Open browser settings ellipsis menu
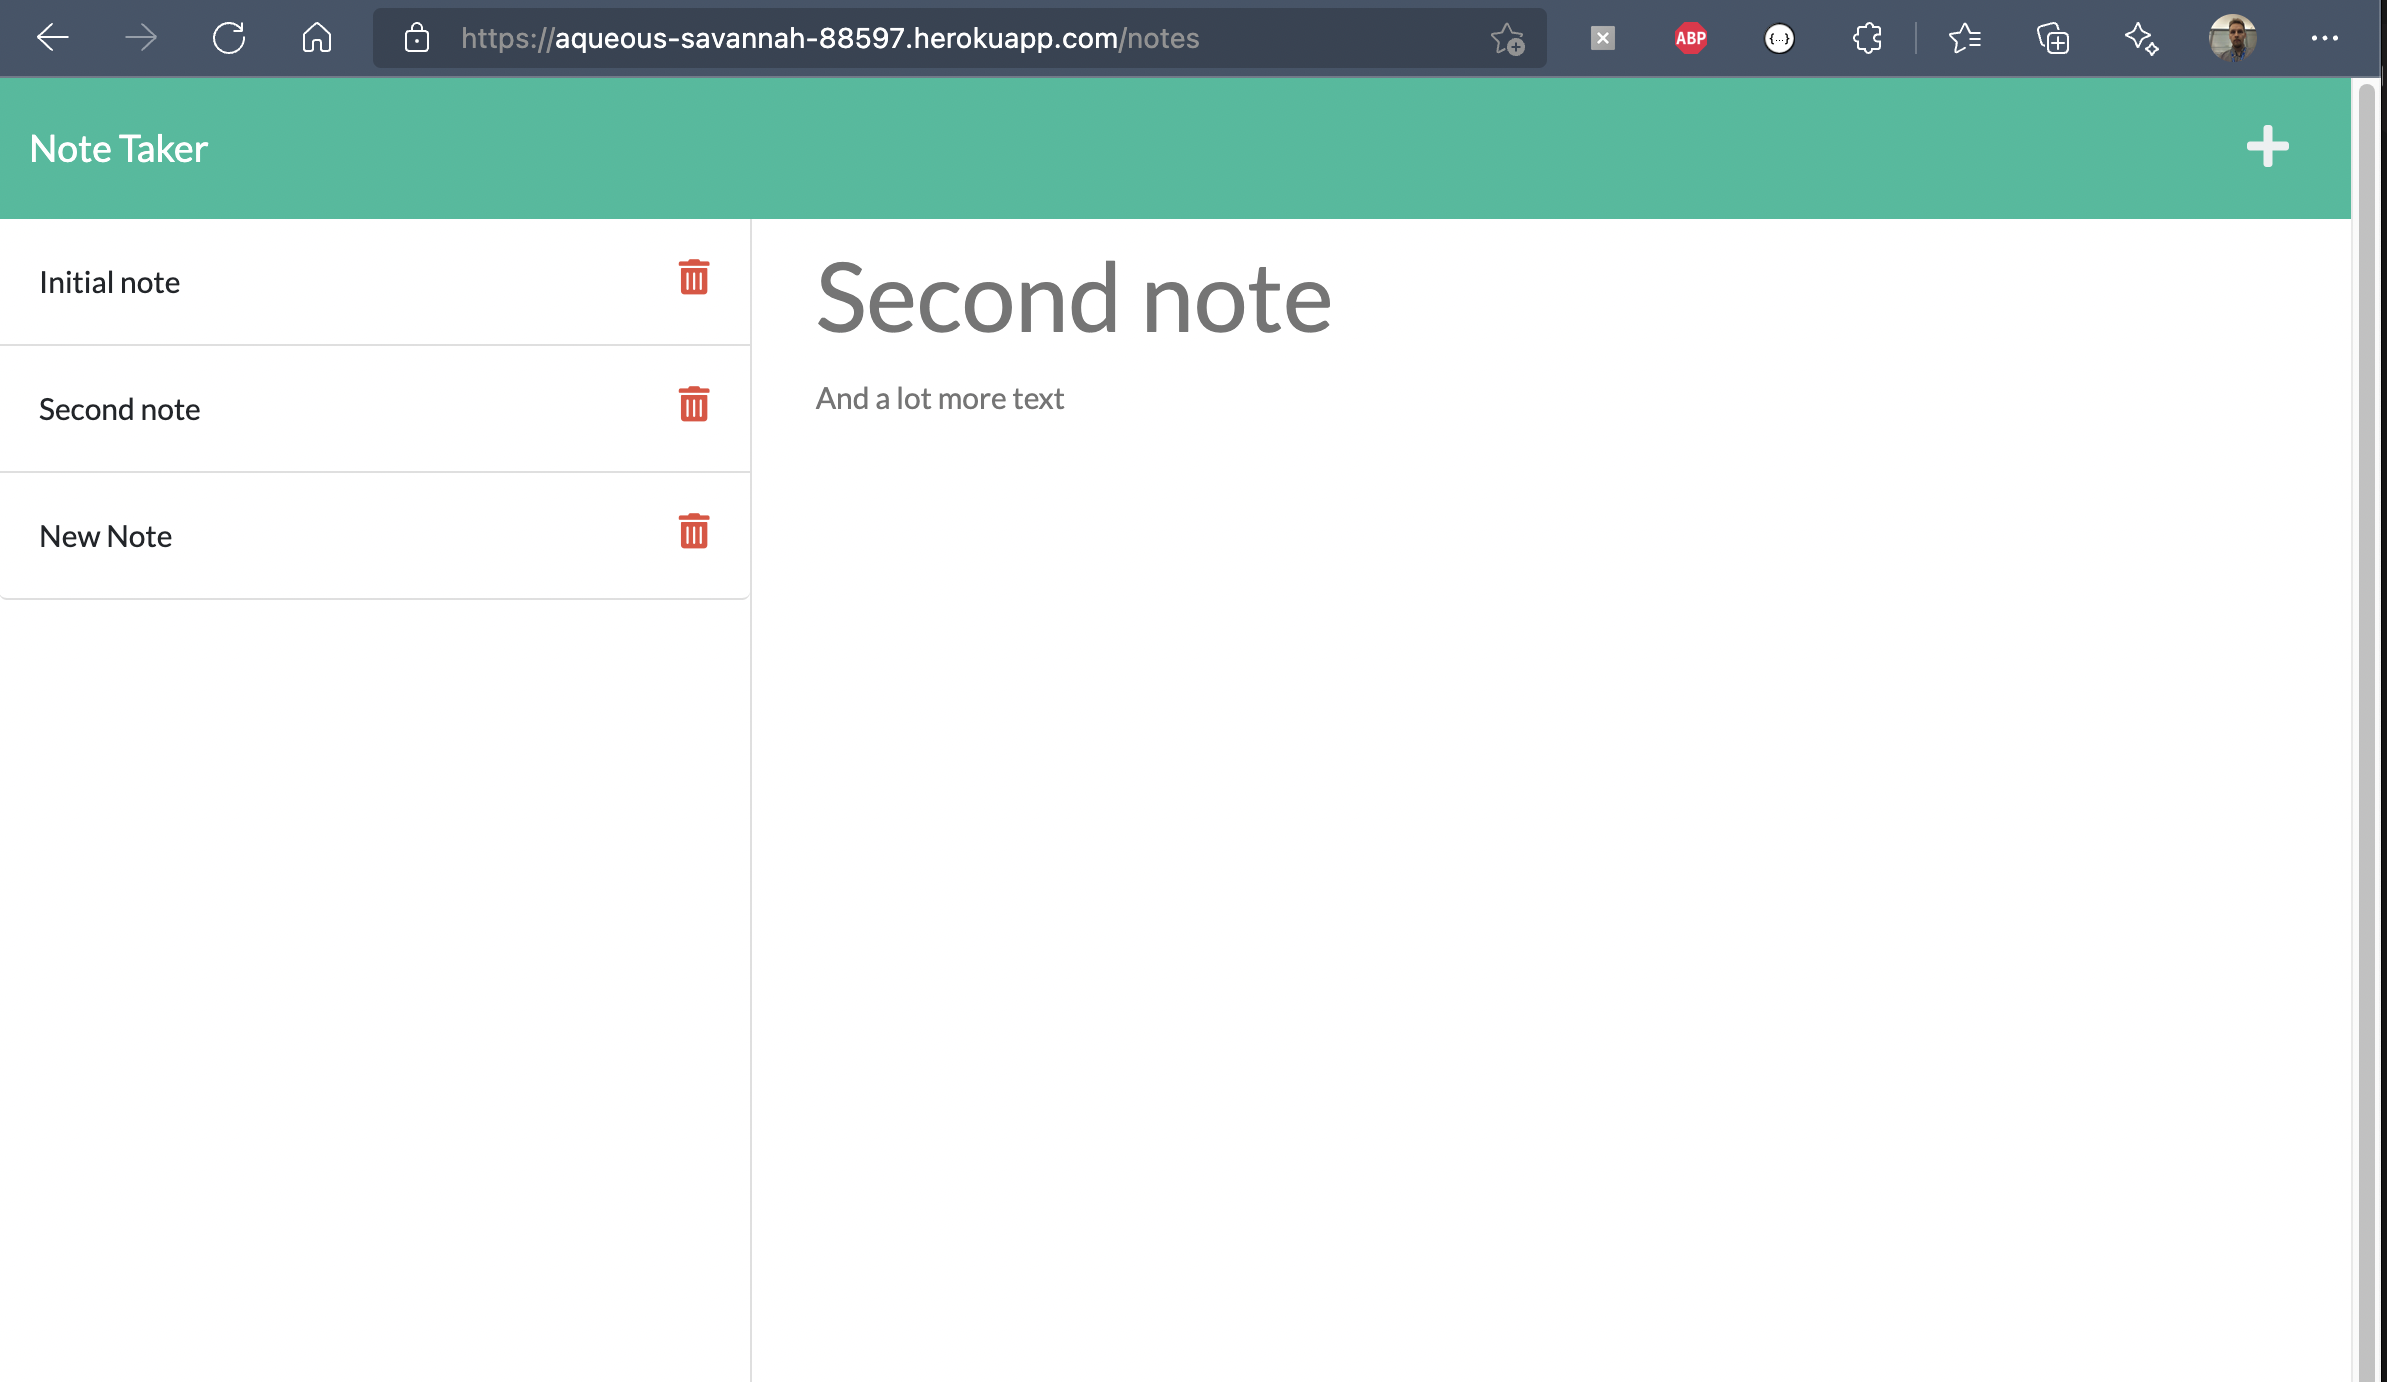Screen dimensions: 2387x1382 pyautogui.click(x=2324, y=38)
